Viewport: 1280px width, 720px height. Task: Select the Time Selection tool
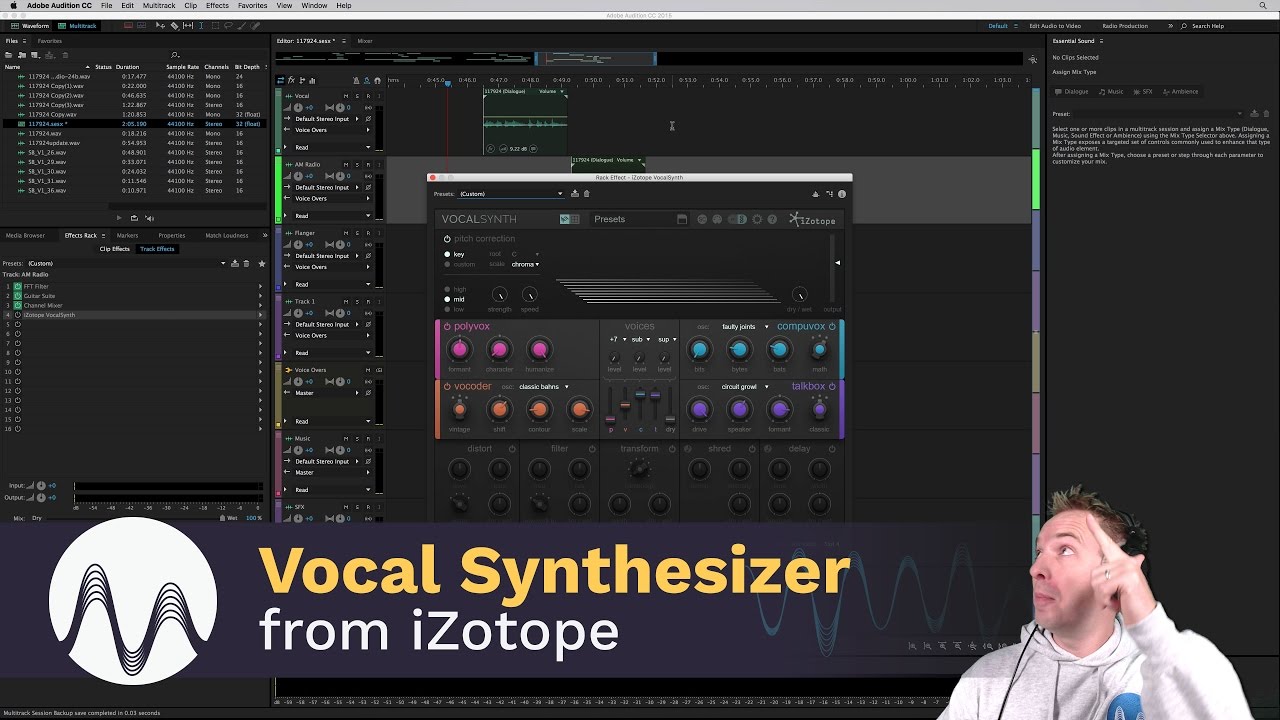(201, 26)
